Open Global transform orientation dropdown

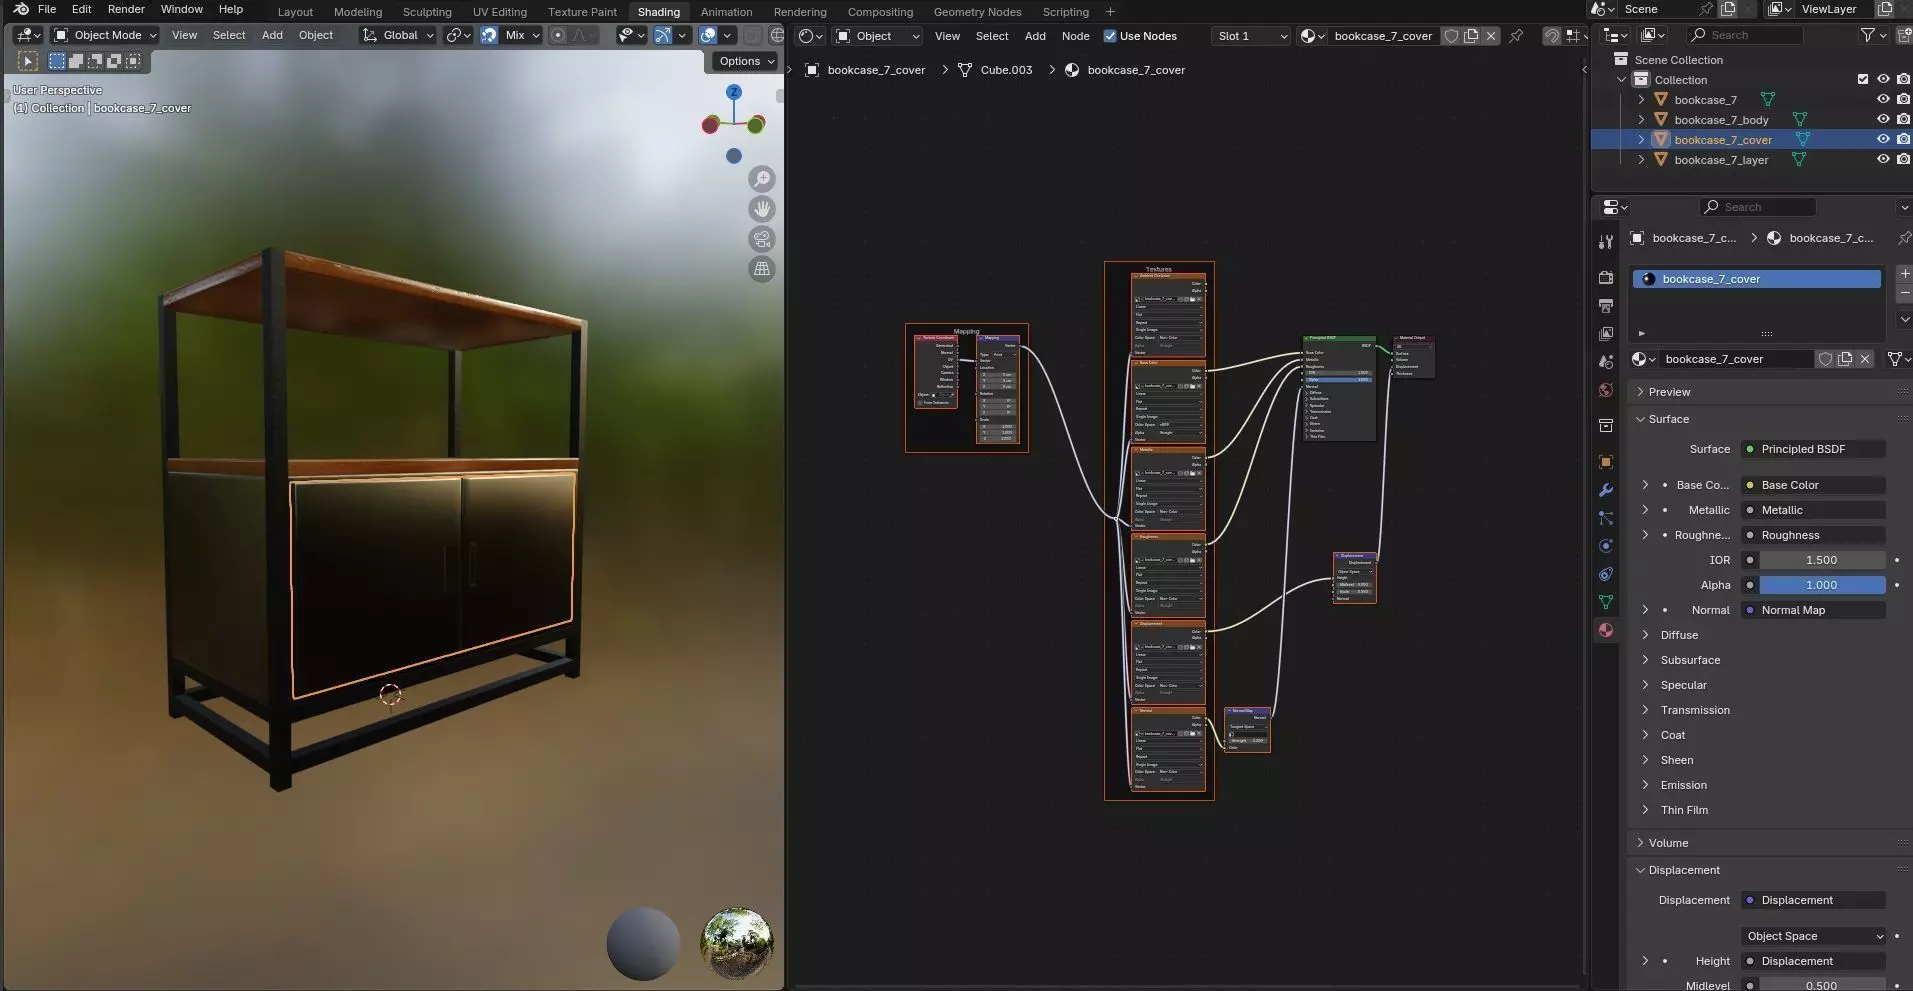pos(398,35)
